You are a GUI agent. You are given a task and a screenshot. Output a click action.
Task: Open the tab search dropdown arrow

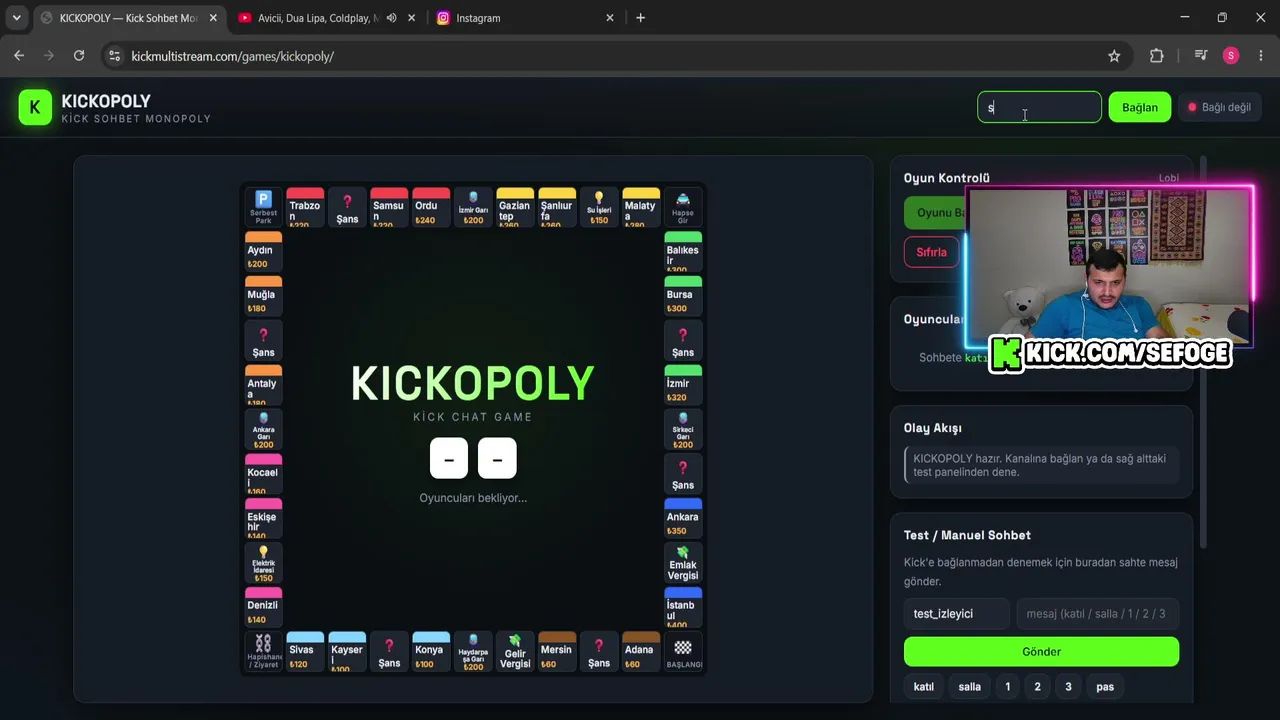point(16,18)
